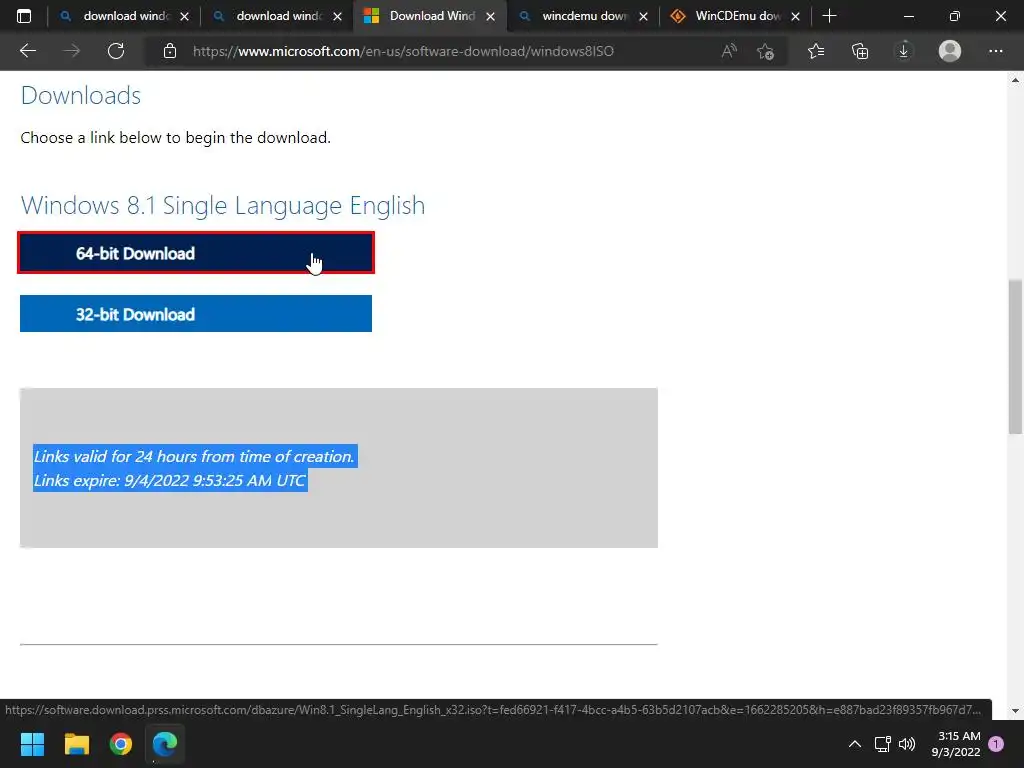Show hidden system tray icons
Image resolution: width=1024 pixels, height=768 pixels.
point(854,744)
